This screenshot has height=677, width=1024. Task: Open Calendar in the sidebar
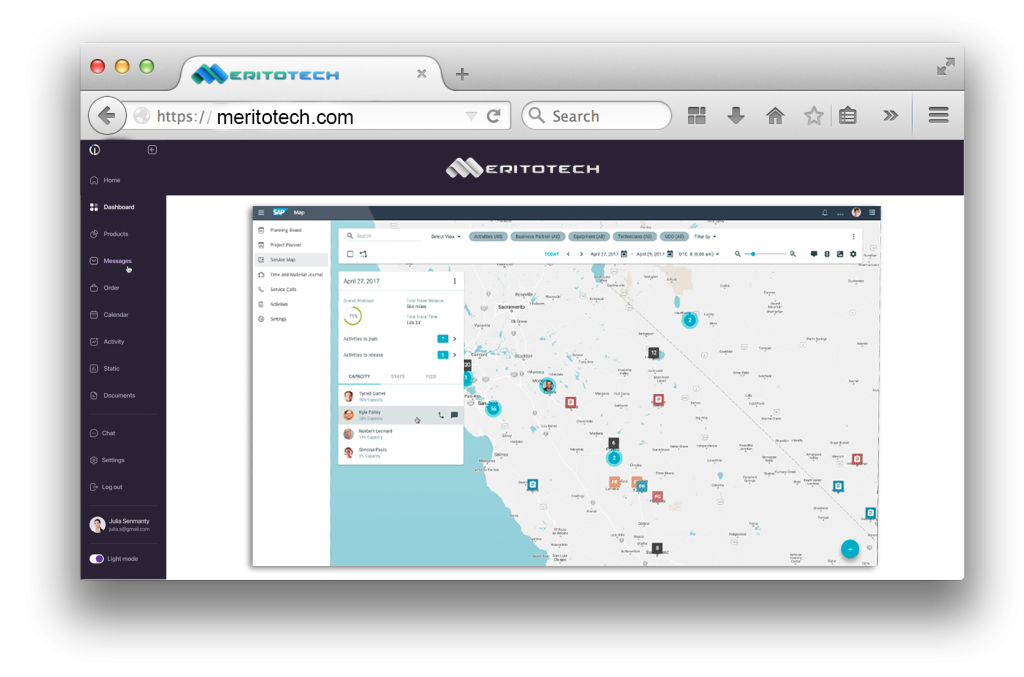[109, 315]
